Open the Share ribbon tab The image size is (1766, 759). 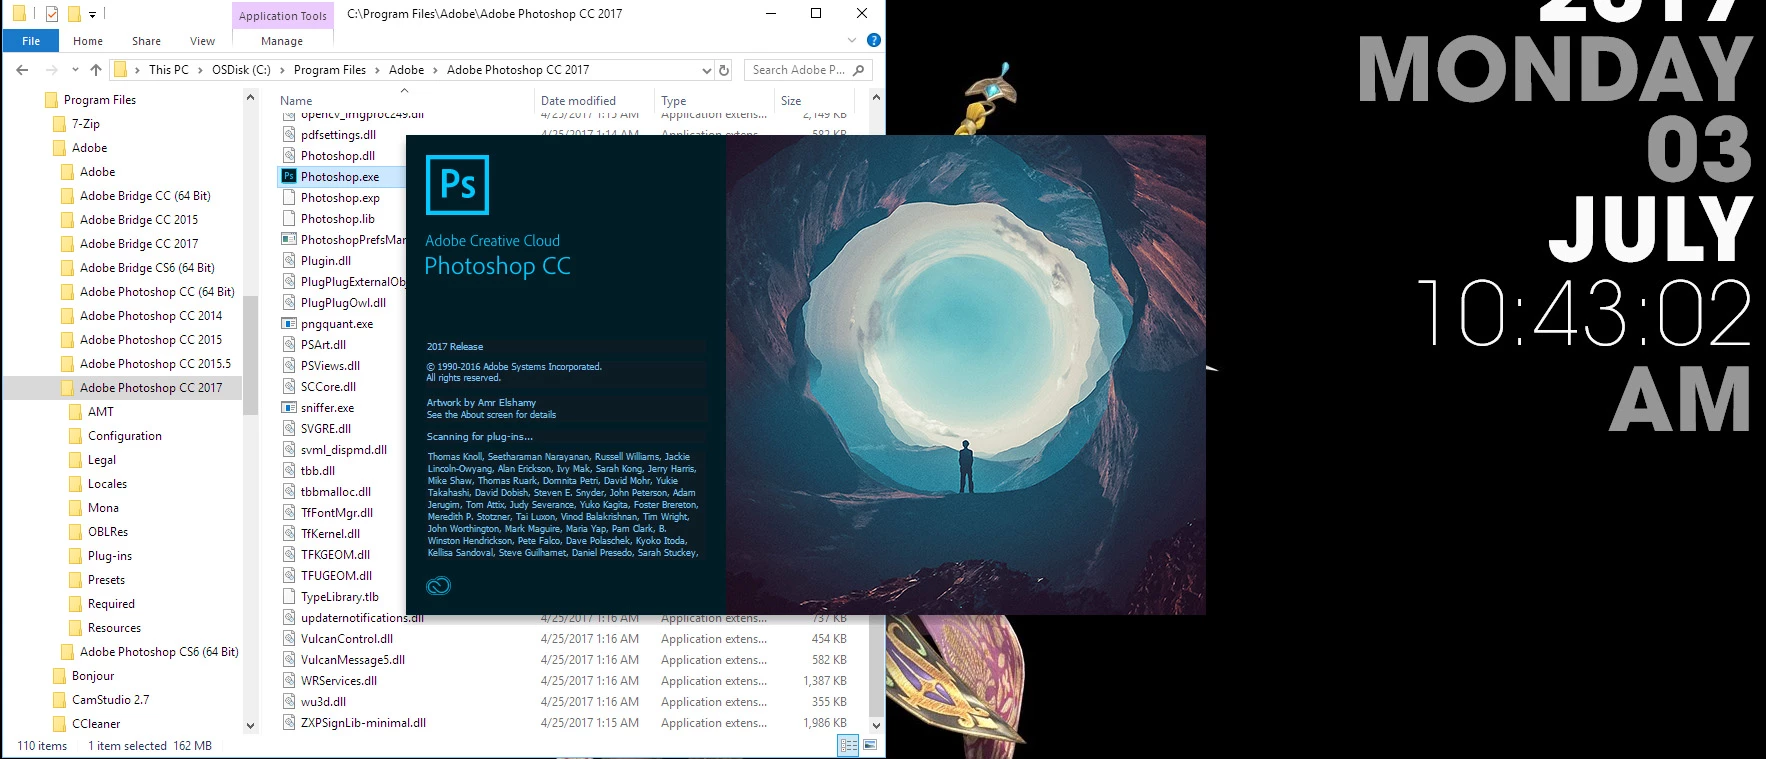click(146, 41)
